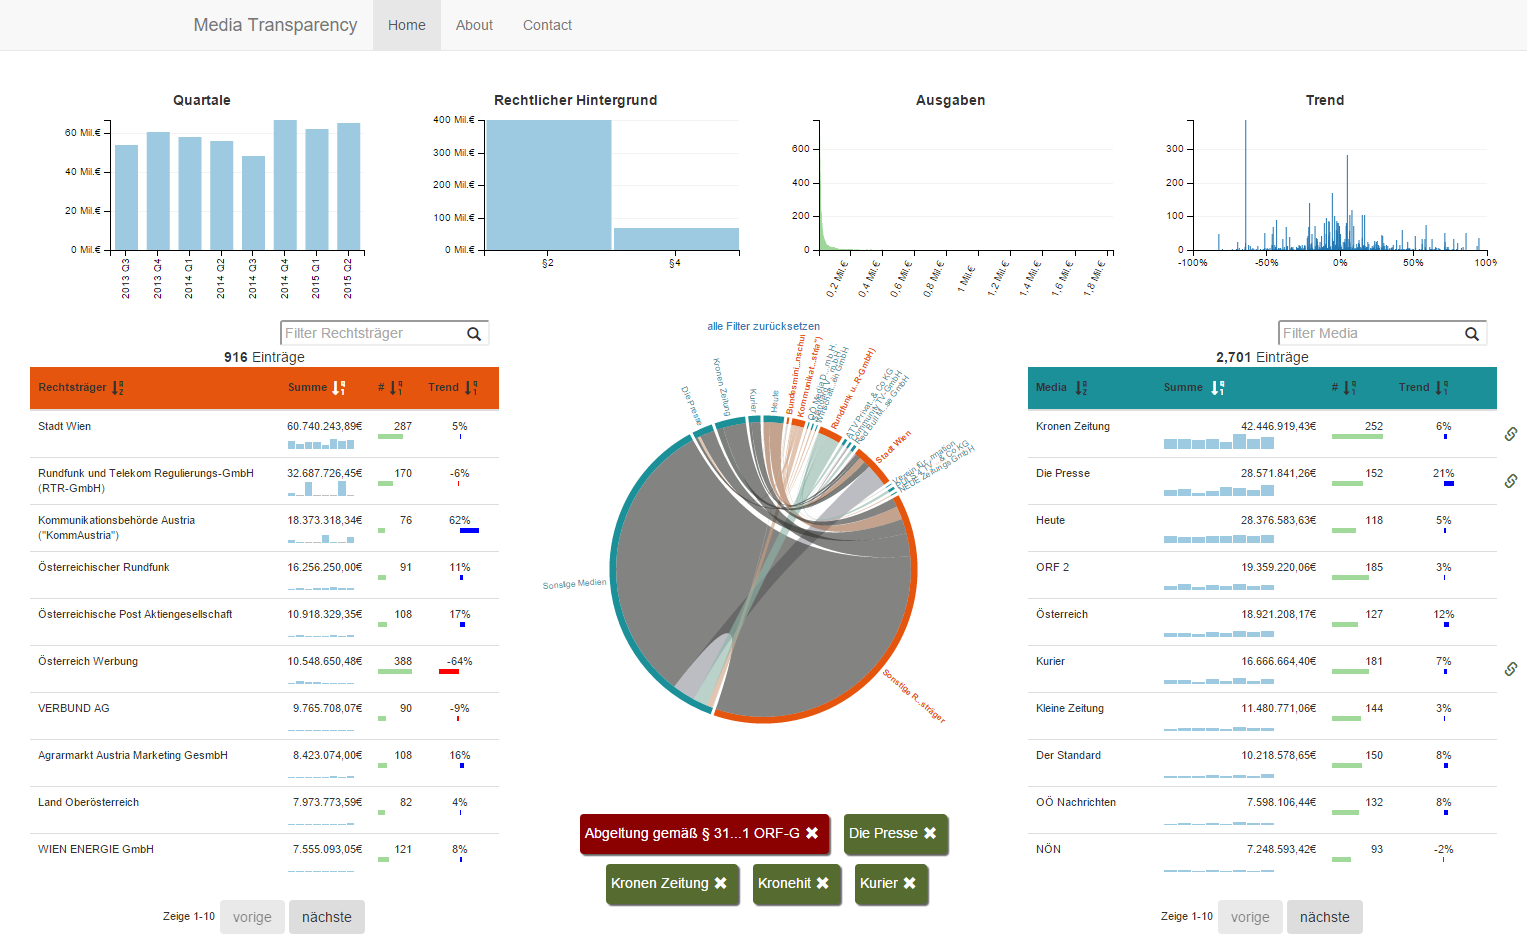Screen dimensions: 1527x951
Task: Click the search icon in Filter Rechtsträger
Action: click(474, 334)
